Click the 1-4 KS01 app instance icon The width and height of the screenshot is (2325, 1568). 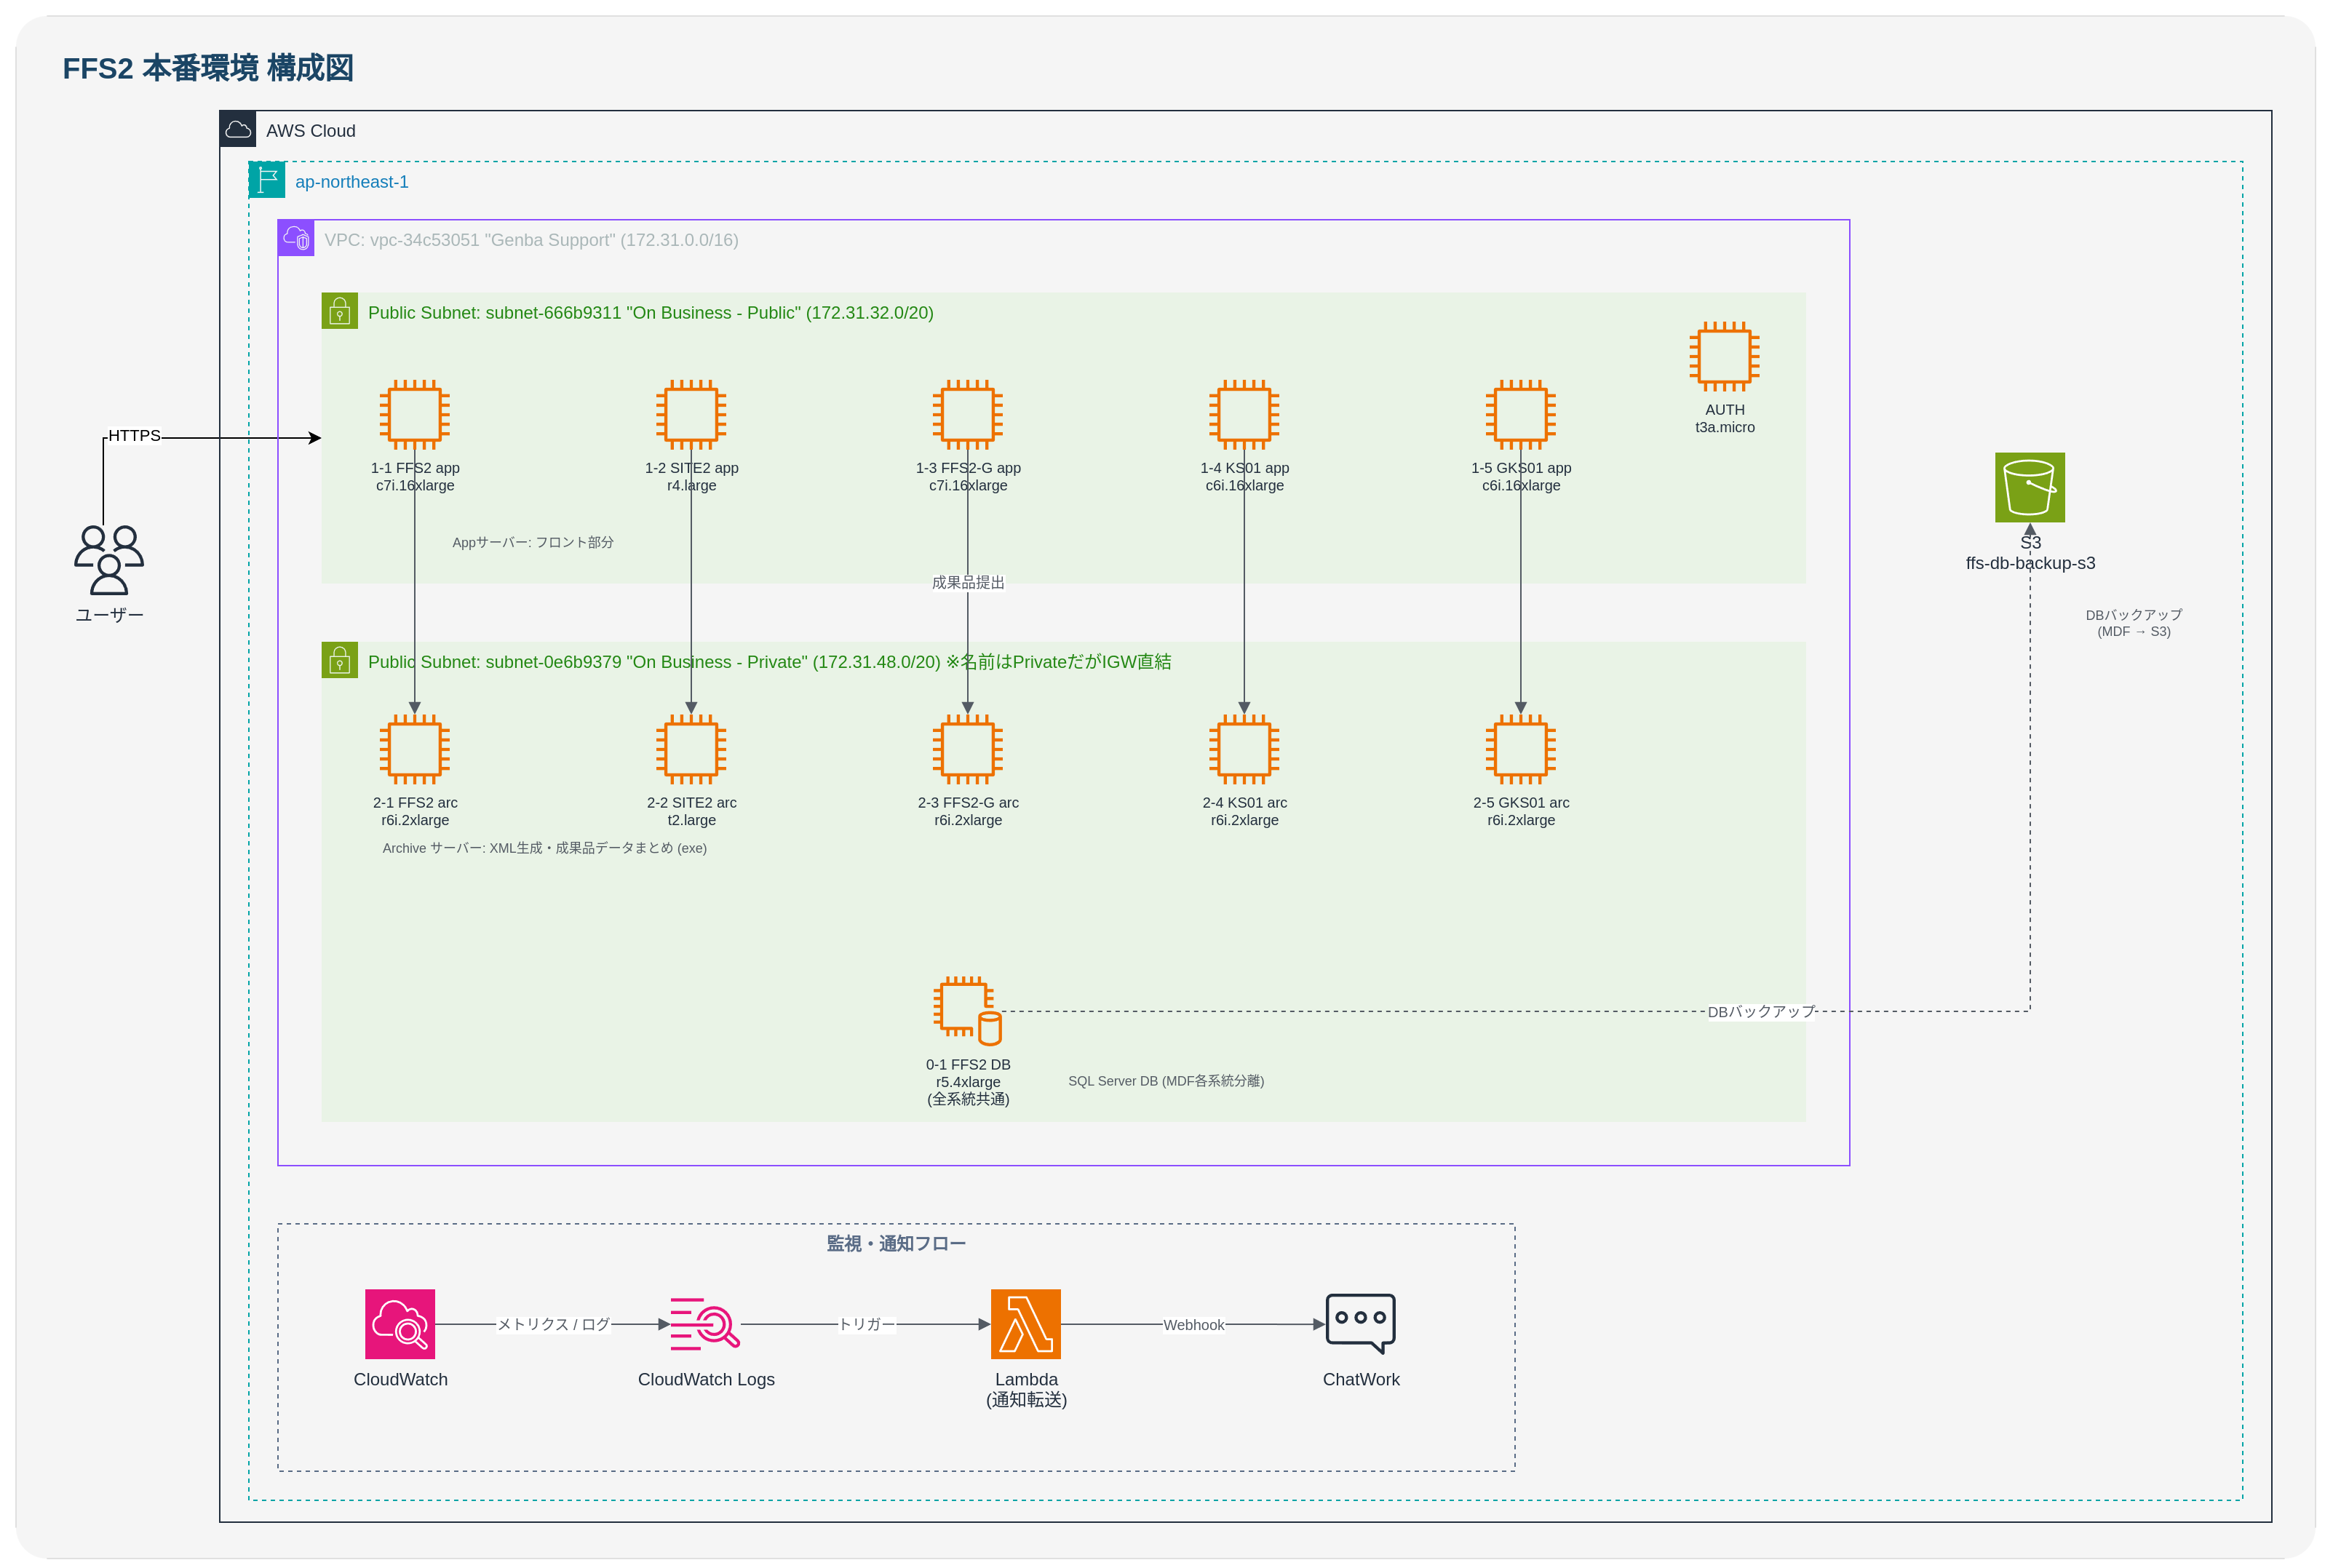[x=1243, y=414]
